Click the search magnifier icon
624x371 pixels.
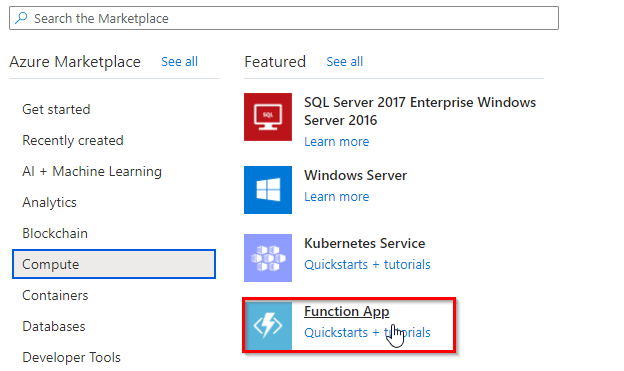coord(21,18)
